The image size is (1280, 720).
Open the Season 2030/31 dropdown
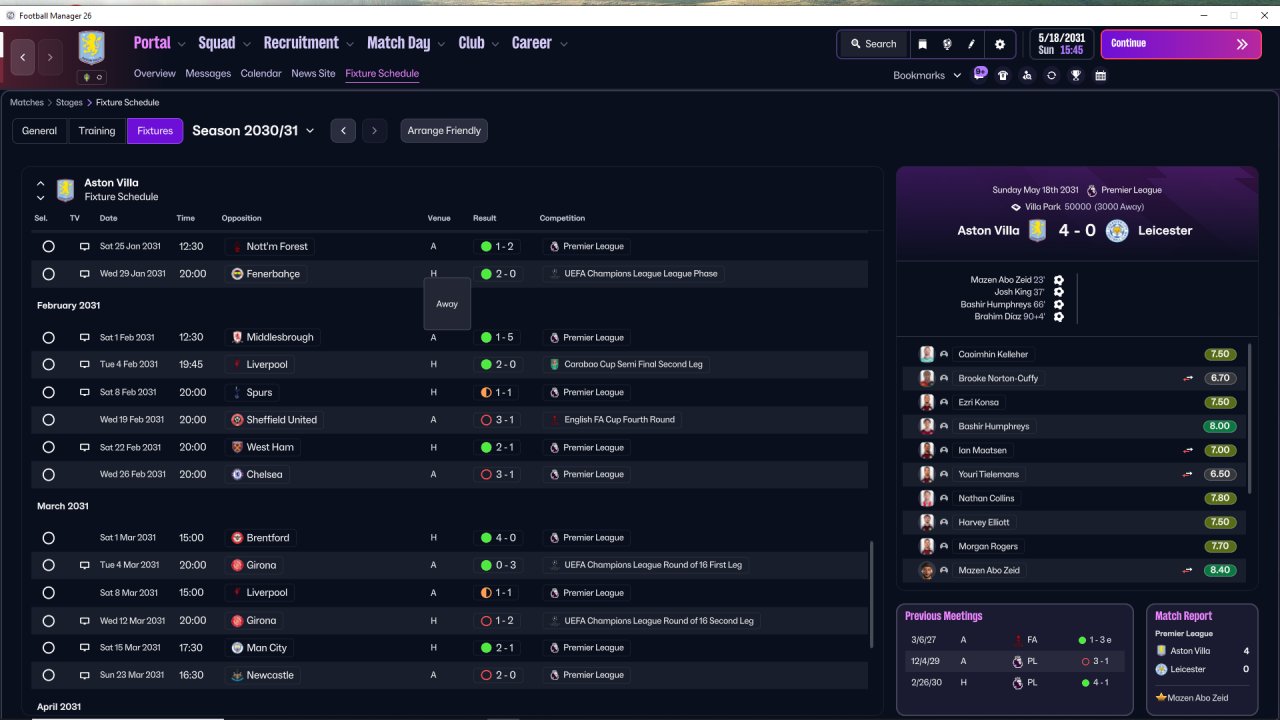click(253, 131)
